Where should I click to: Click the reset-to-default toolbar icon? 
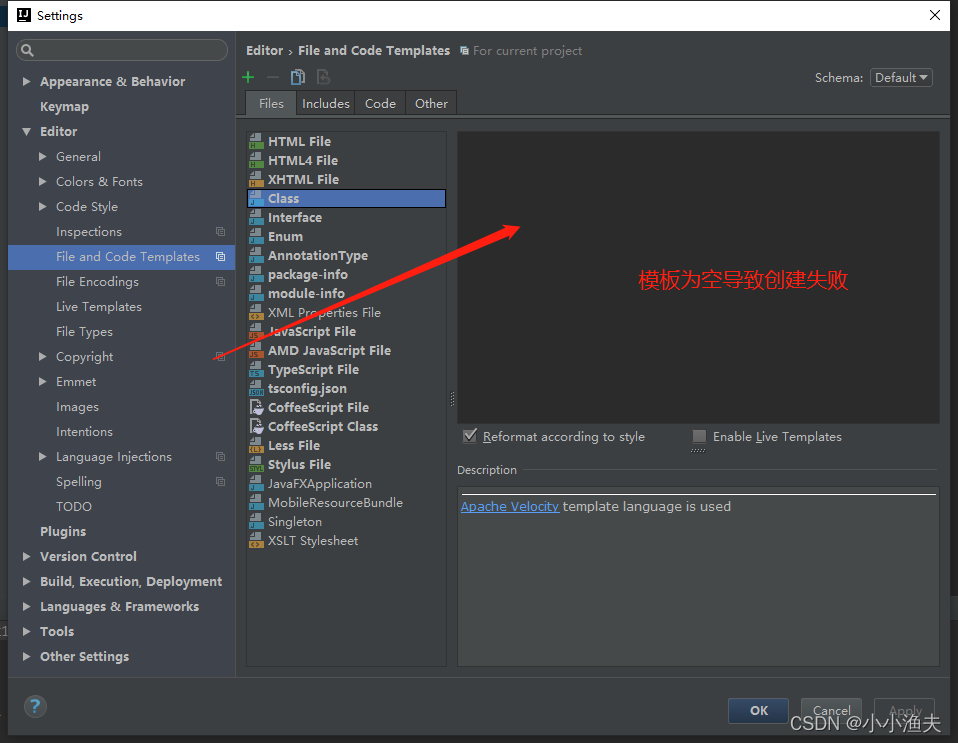point(323,77)
